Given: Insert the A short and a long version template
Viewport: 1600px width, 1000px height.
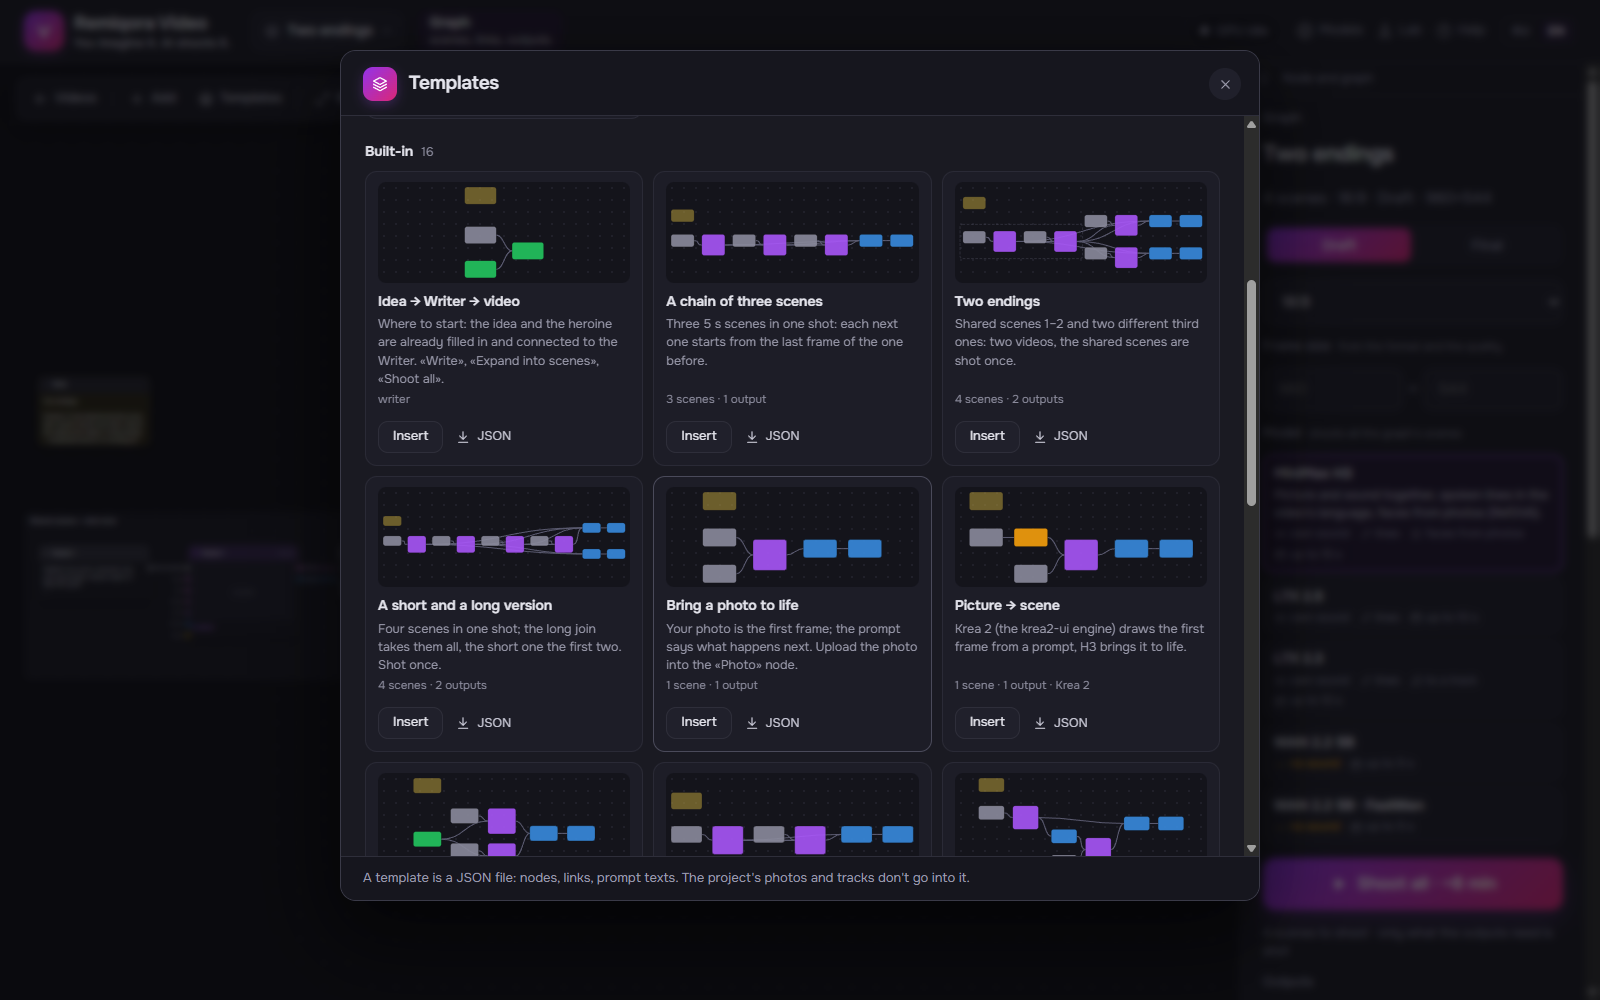Looking at the screenshot, I should click(410, 722).
